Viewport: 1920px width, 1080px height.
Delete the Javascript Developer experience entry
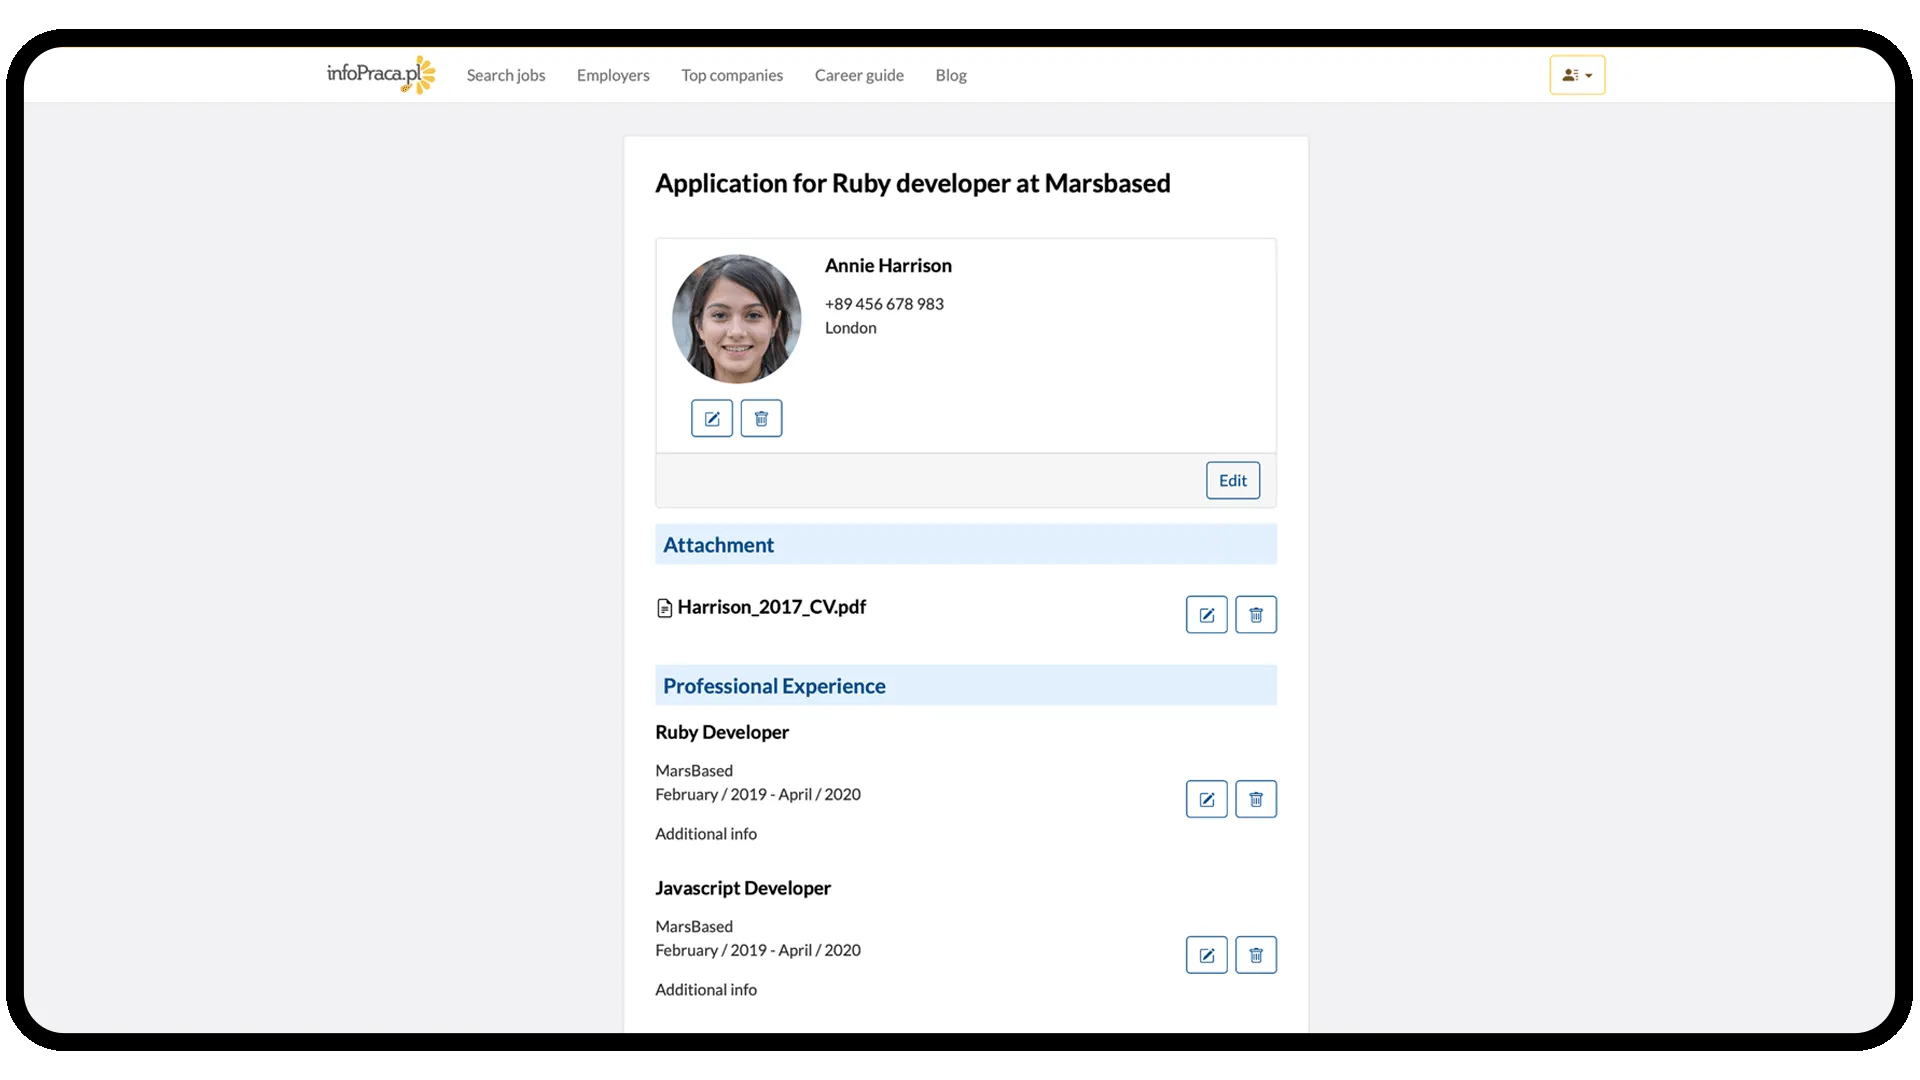pos(1256,955)
